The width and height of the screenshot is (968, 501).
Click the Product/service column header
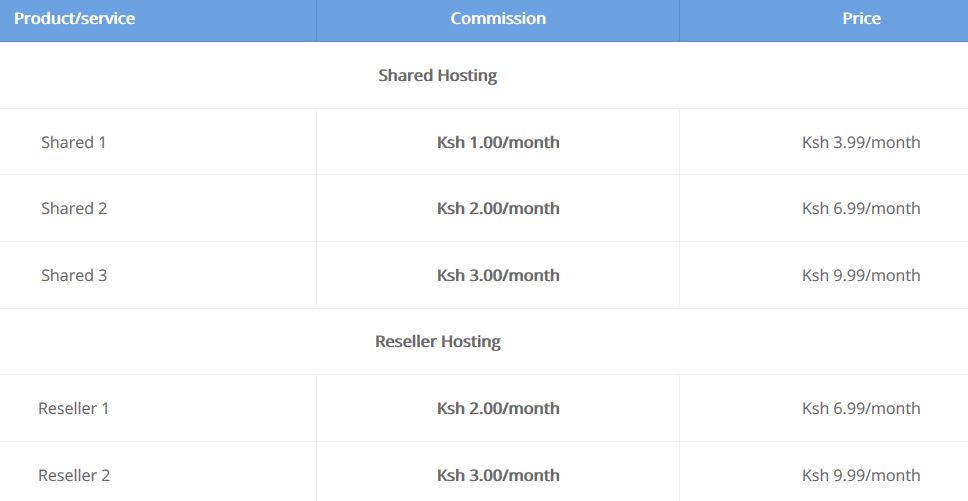[x=75, y=19]
